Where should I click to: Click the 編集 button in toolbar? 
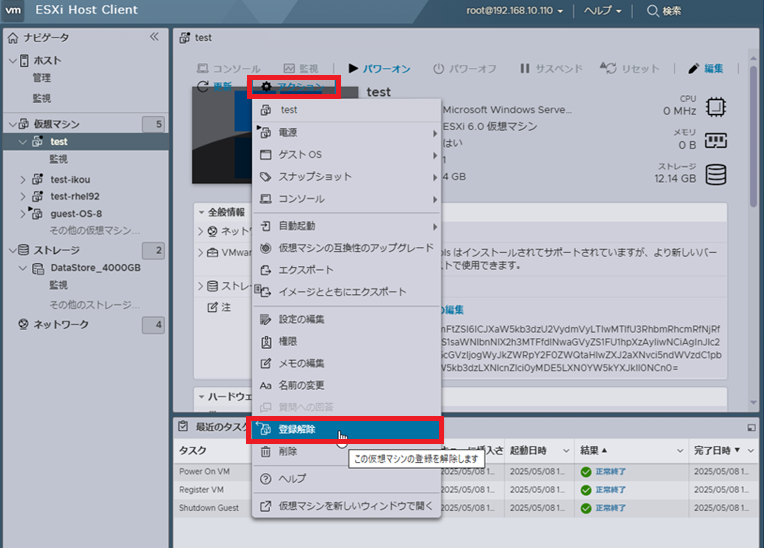click(706, 69)
